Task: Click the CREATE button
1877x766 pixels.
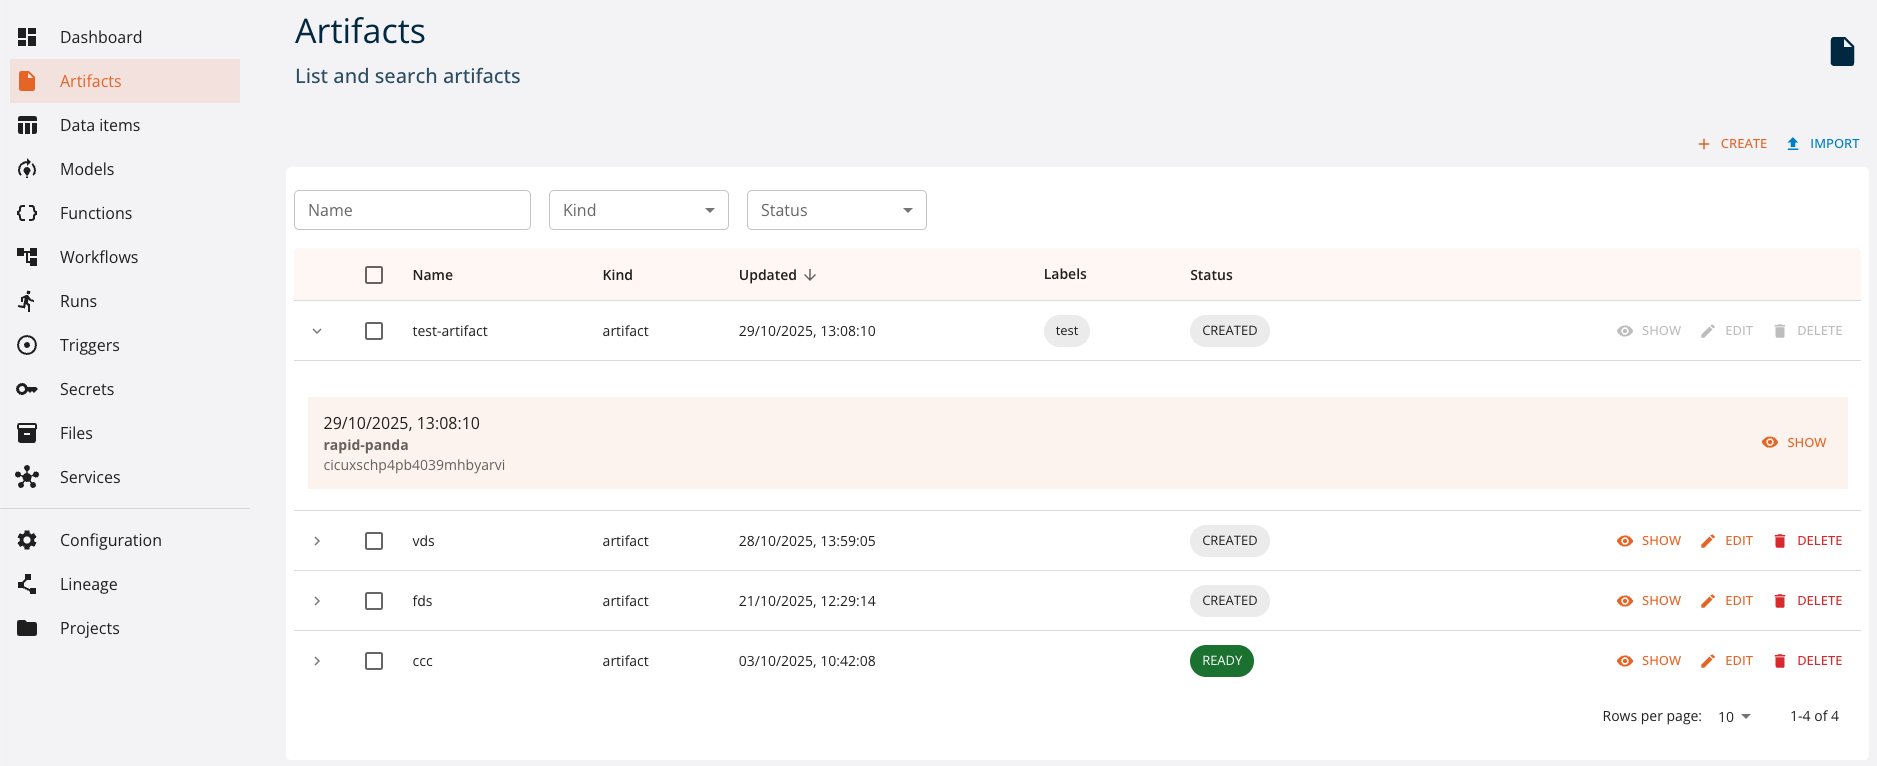Action: point(1733,144)
